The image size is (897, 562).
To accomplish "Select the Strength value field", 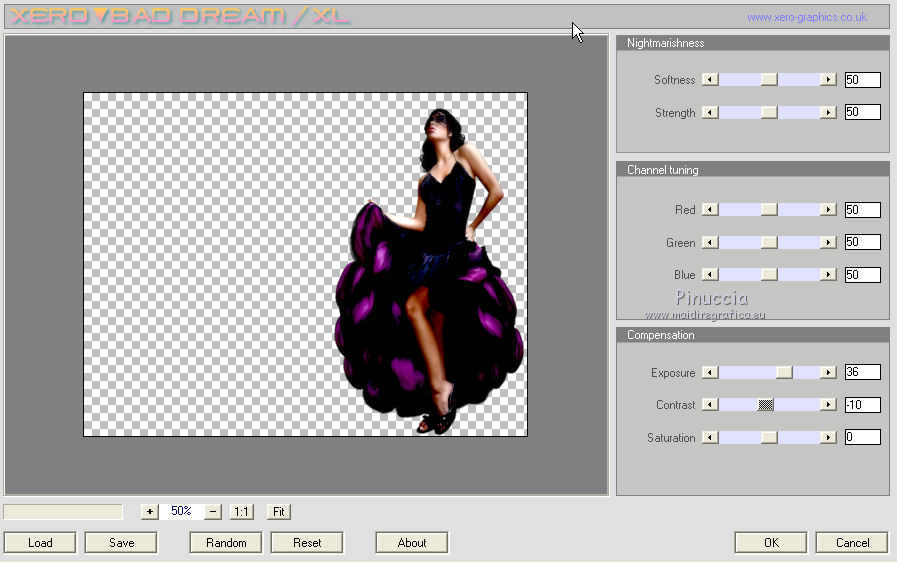I will (x=863, y=112).
